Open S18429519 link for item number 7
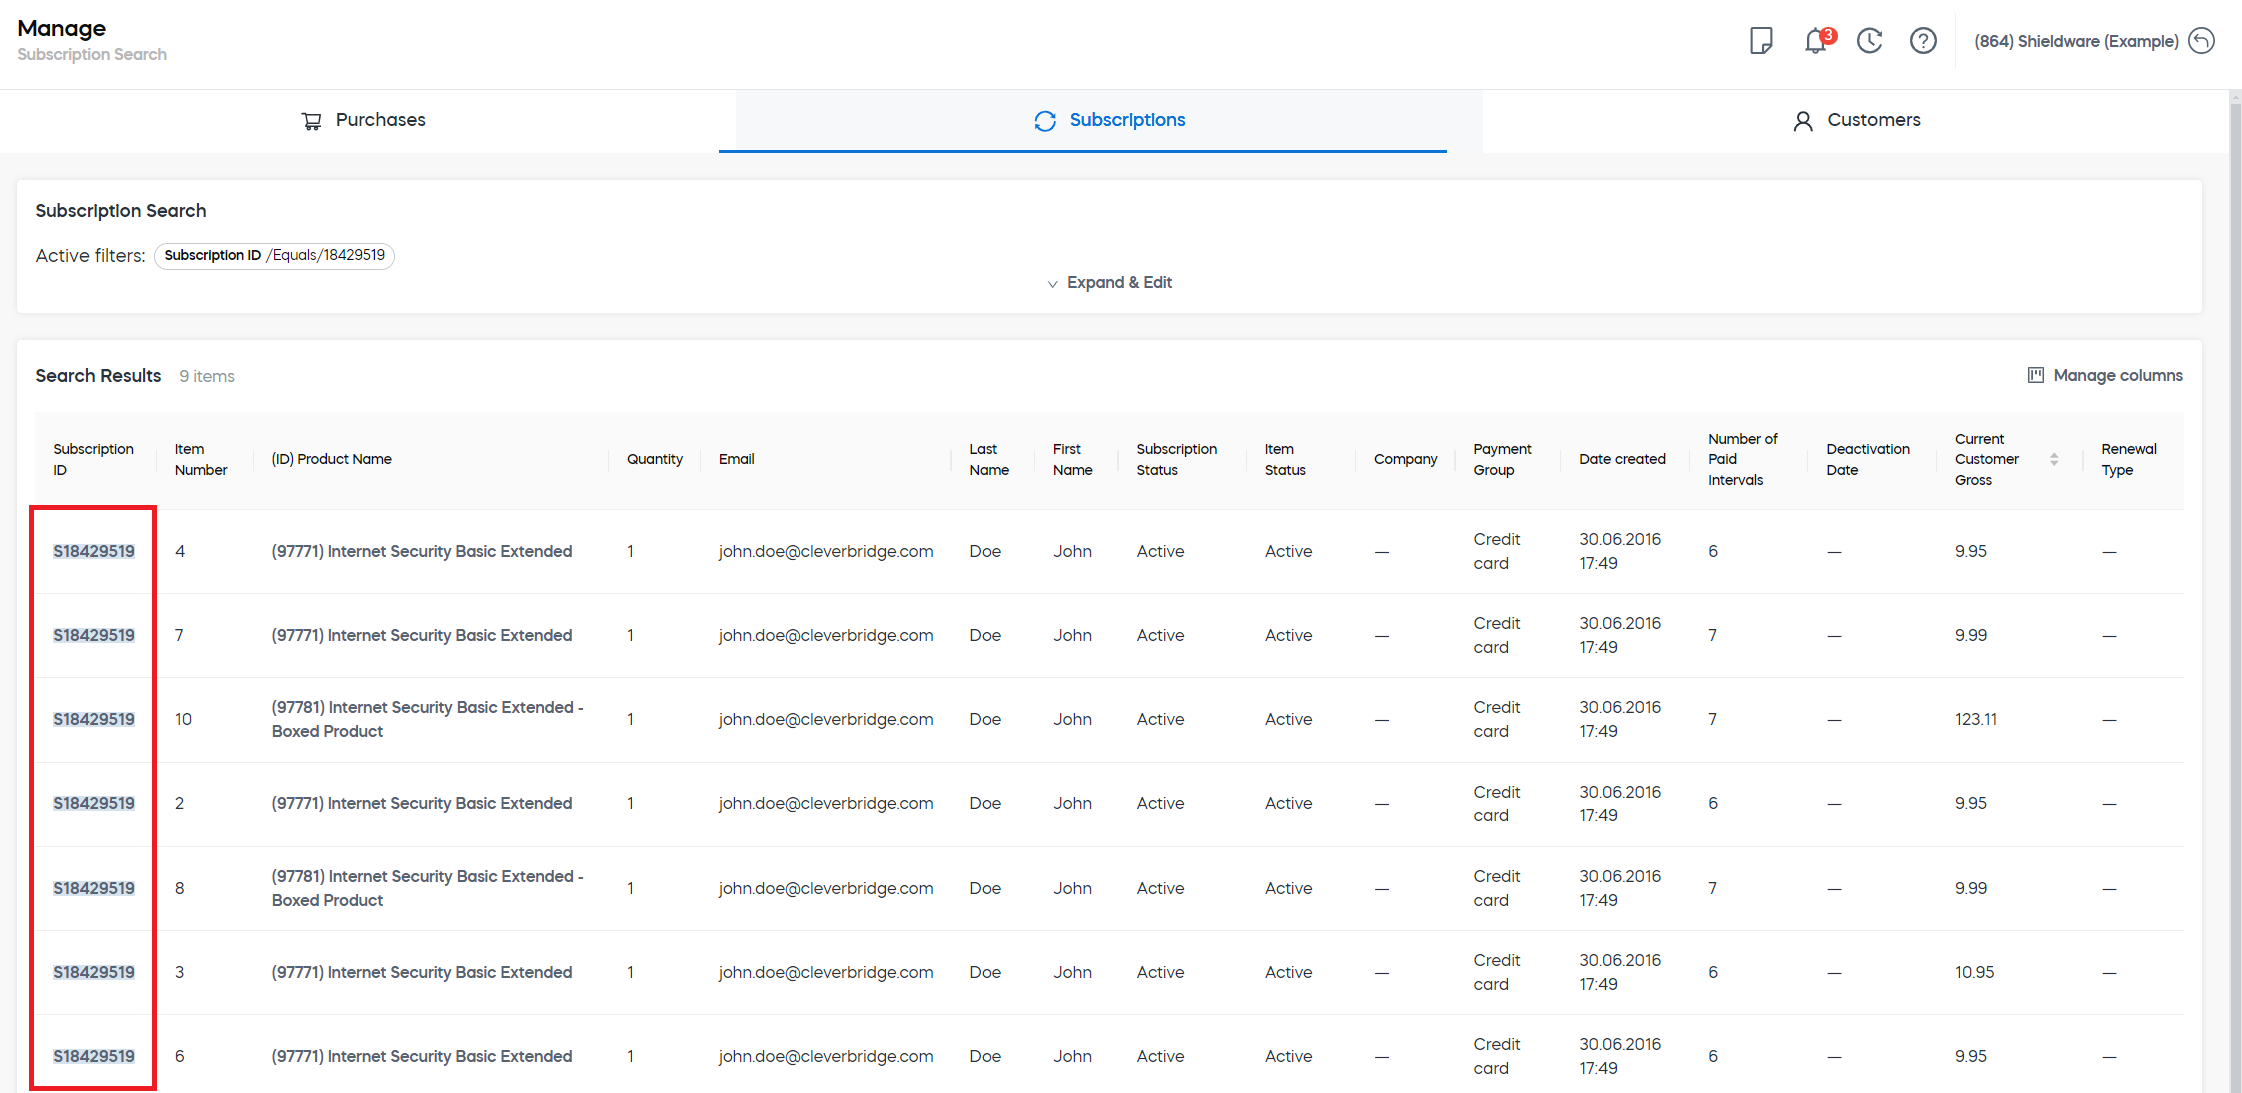2242x1093 pixels. pyautogui.click(x=94, y=635)
